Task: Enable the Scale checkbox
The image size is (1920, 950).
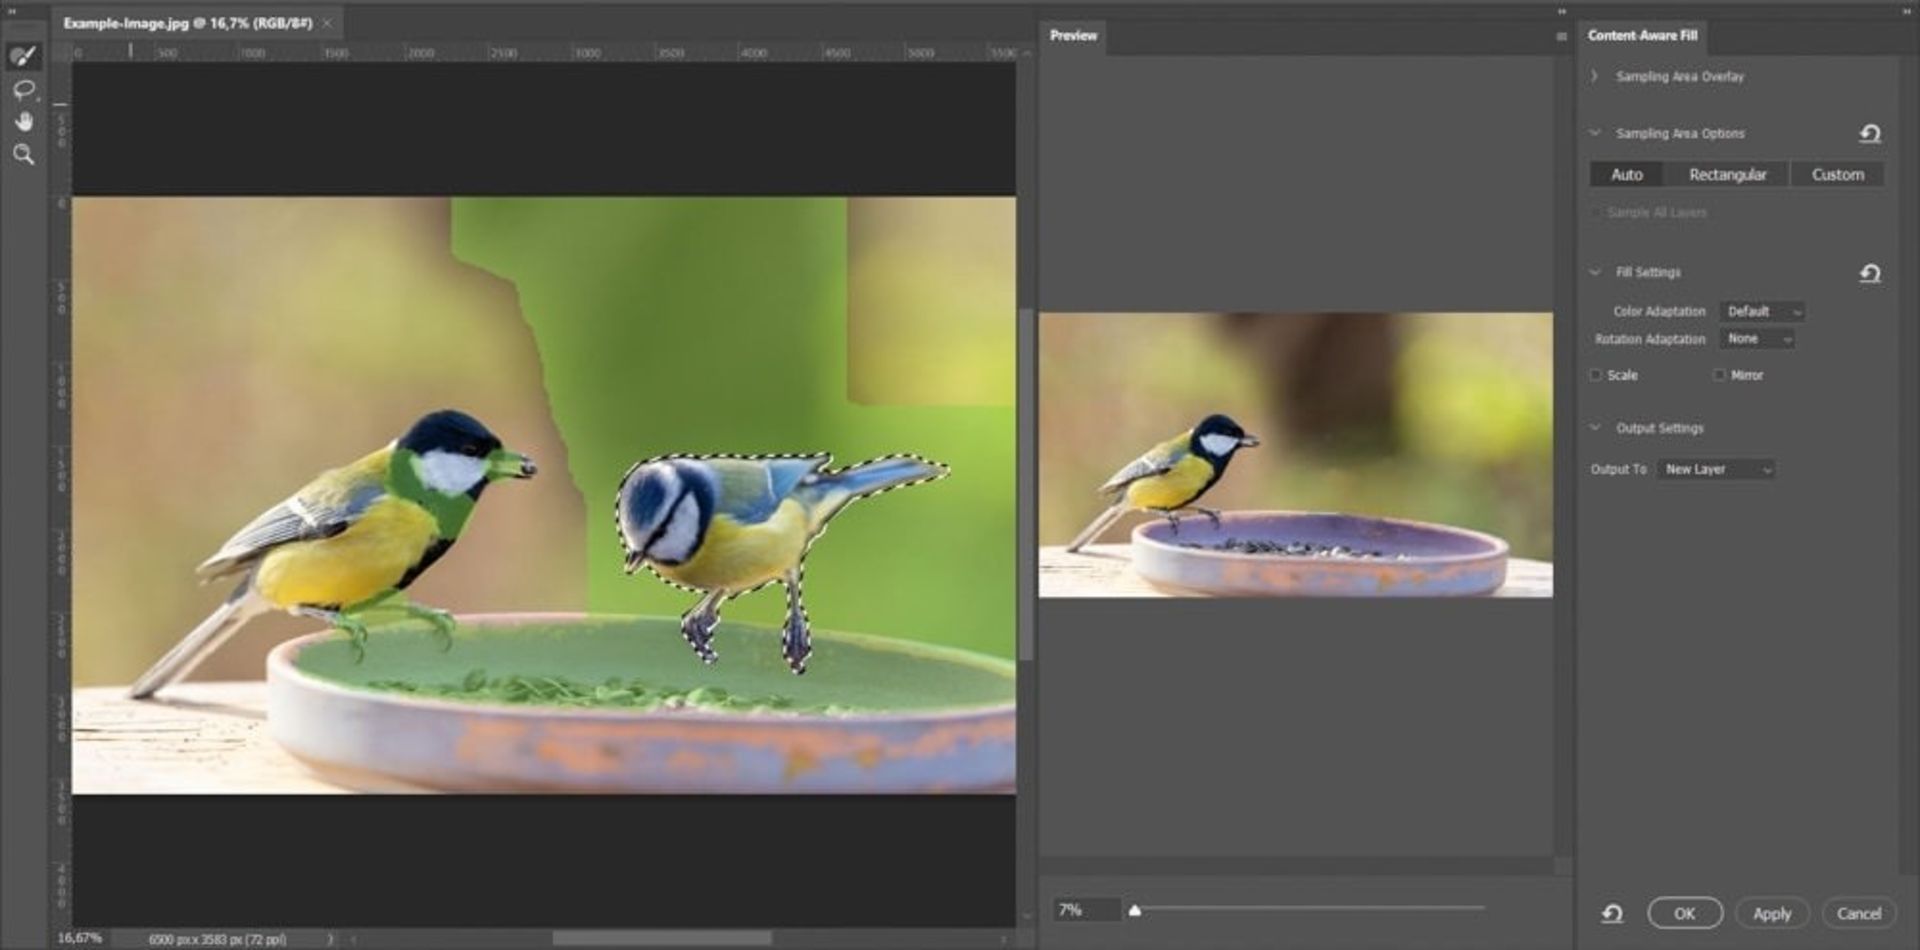Action: coord(1596,375)
